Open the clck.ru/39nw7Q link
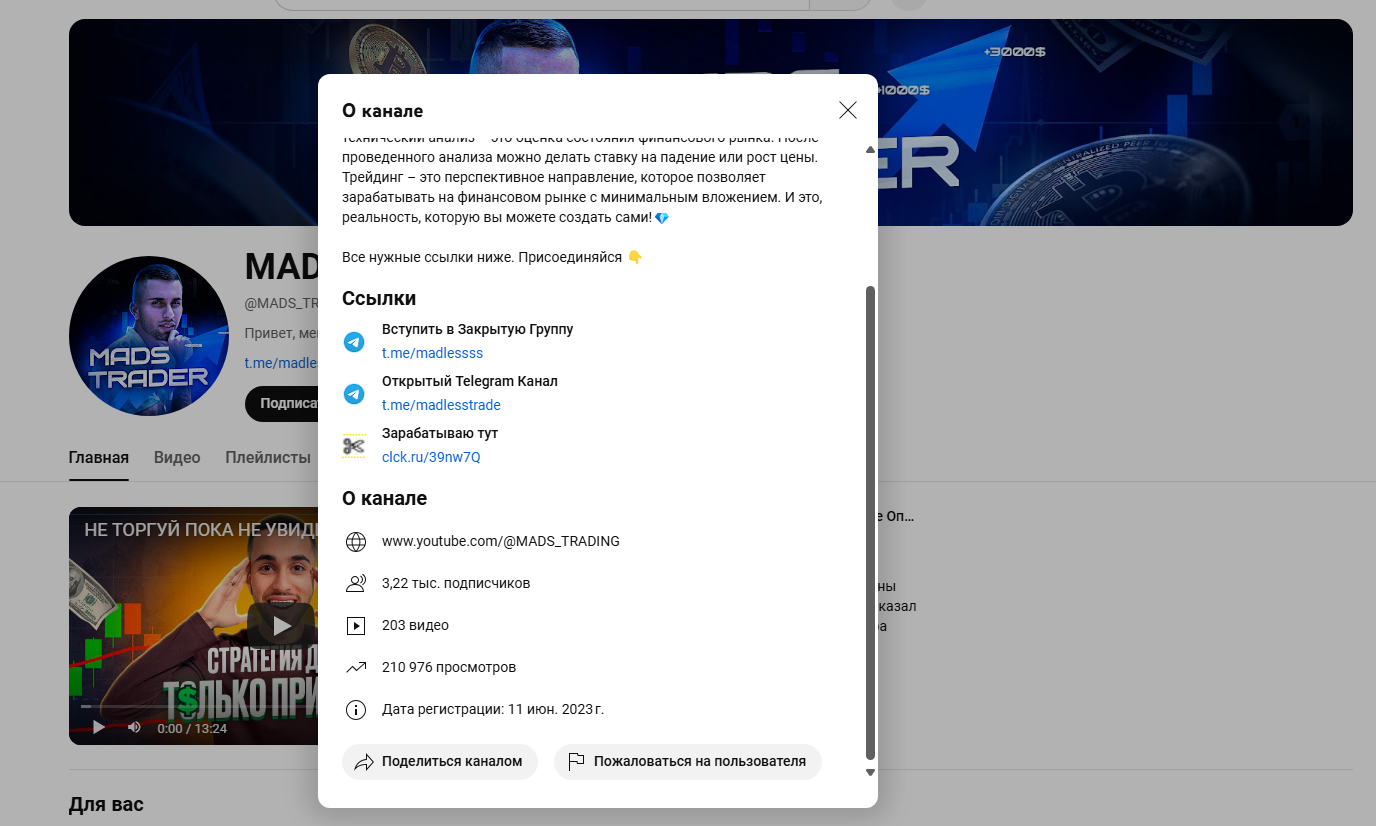This screenshot has height=826, width=1376. 431,457
